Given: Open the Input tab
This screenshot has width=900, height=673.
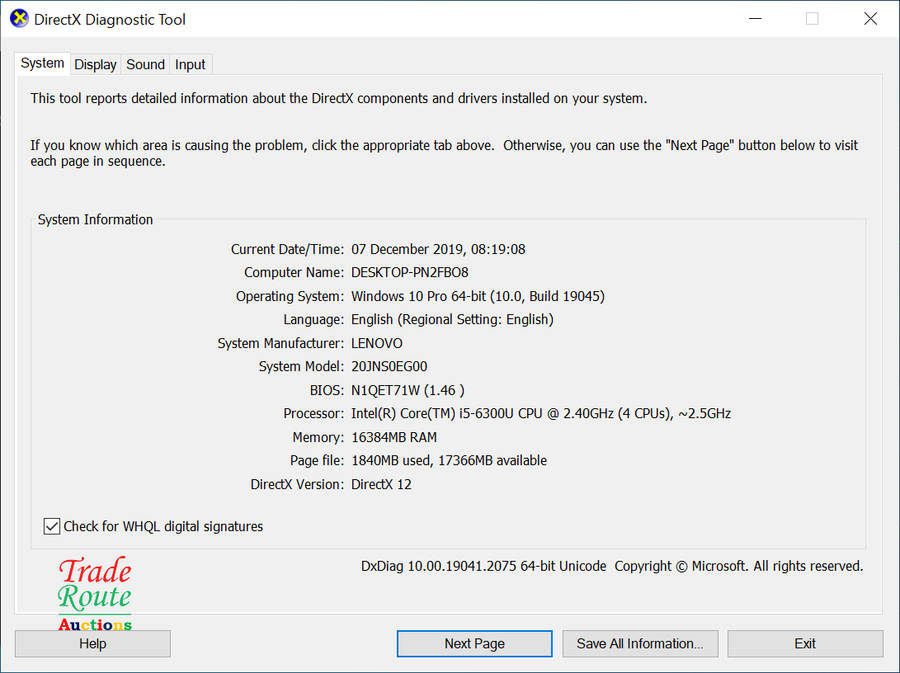Looking at the screenshot, I should click(190, 64).
